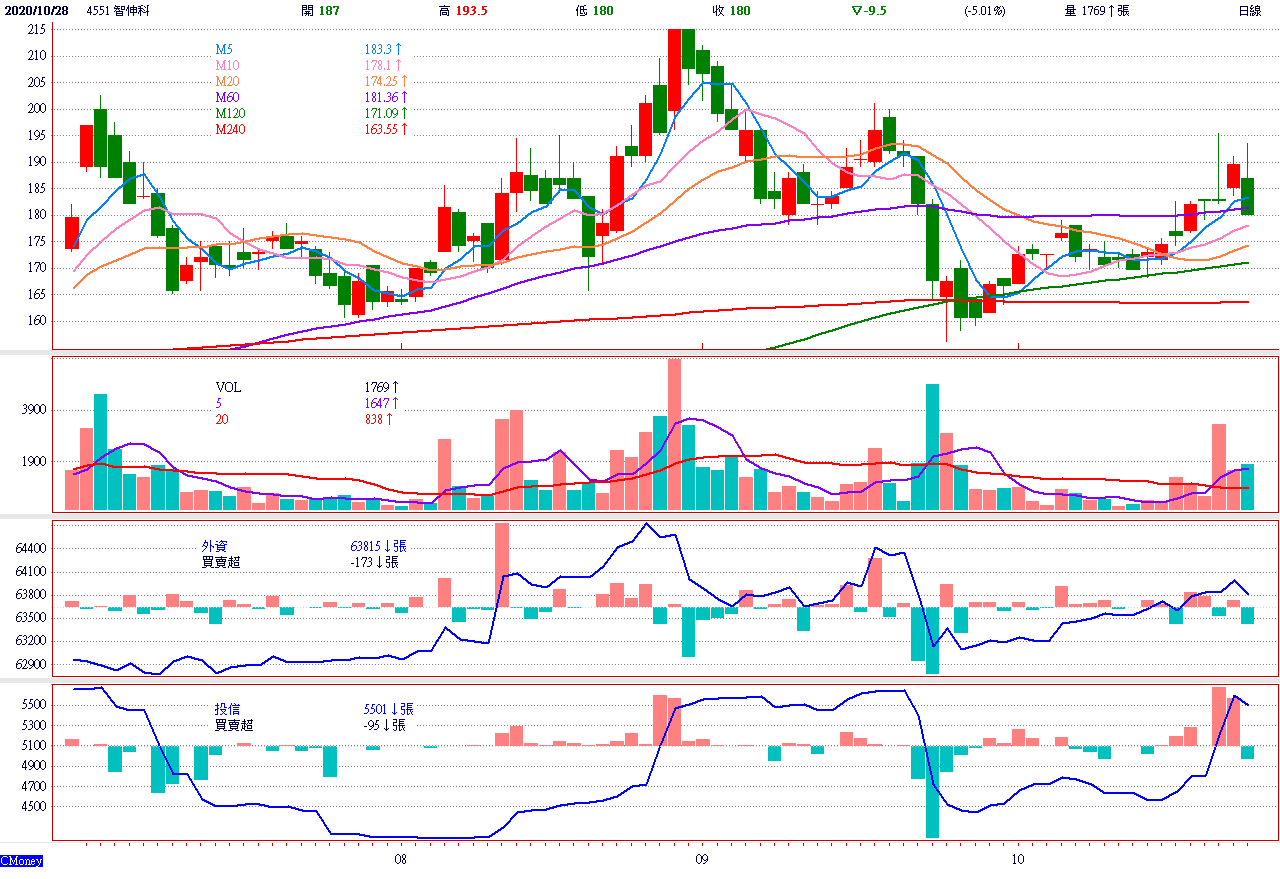This screenshot has width=1280, height=879.
Task: Click the 10 month marker on timeline
Action: [1018, 860]
